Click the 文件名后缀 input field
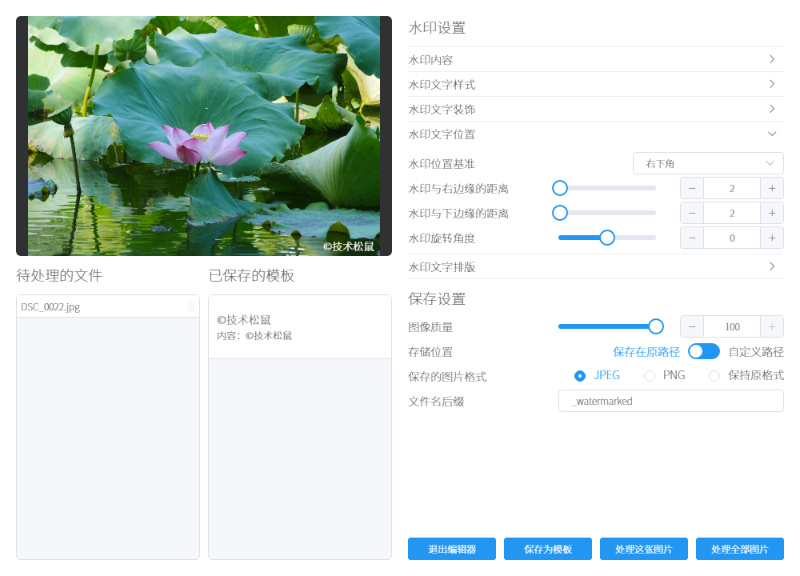 click(671, 401)
